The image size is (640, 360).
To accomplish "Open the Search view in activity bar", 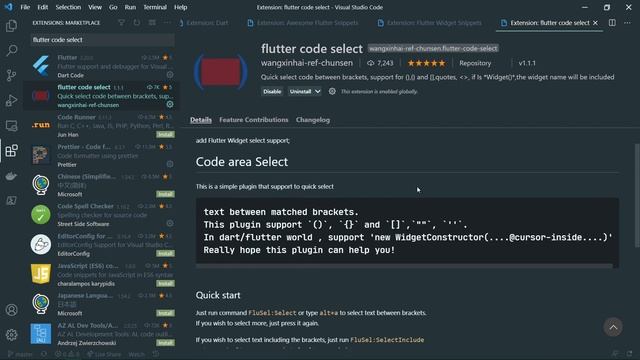I will [x=11, y=50].
